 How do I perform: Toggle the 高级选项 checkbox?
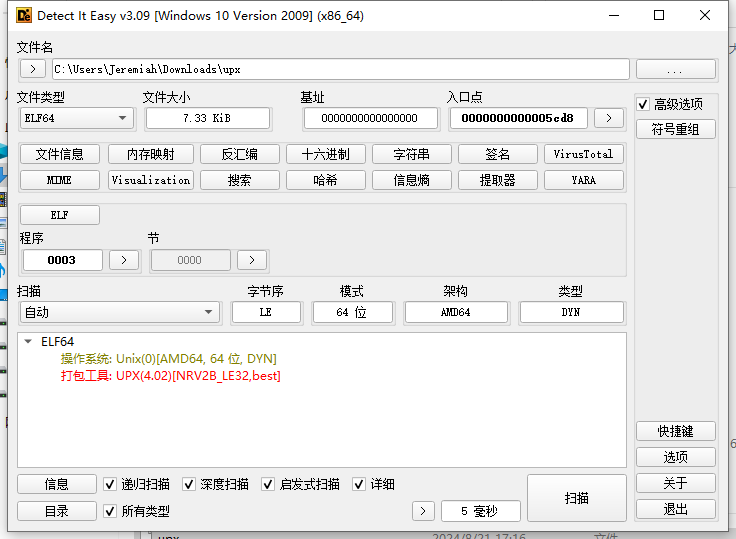[x=644, y=104]
